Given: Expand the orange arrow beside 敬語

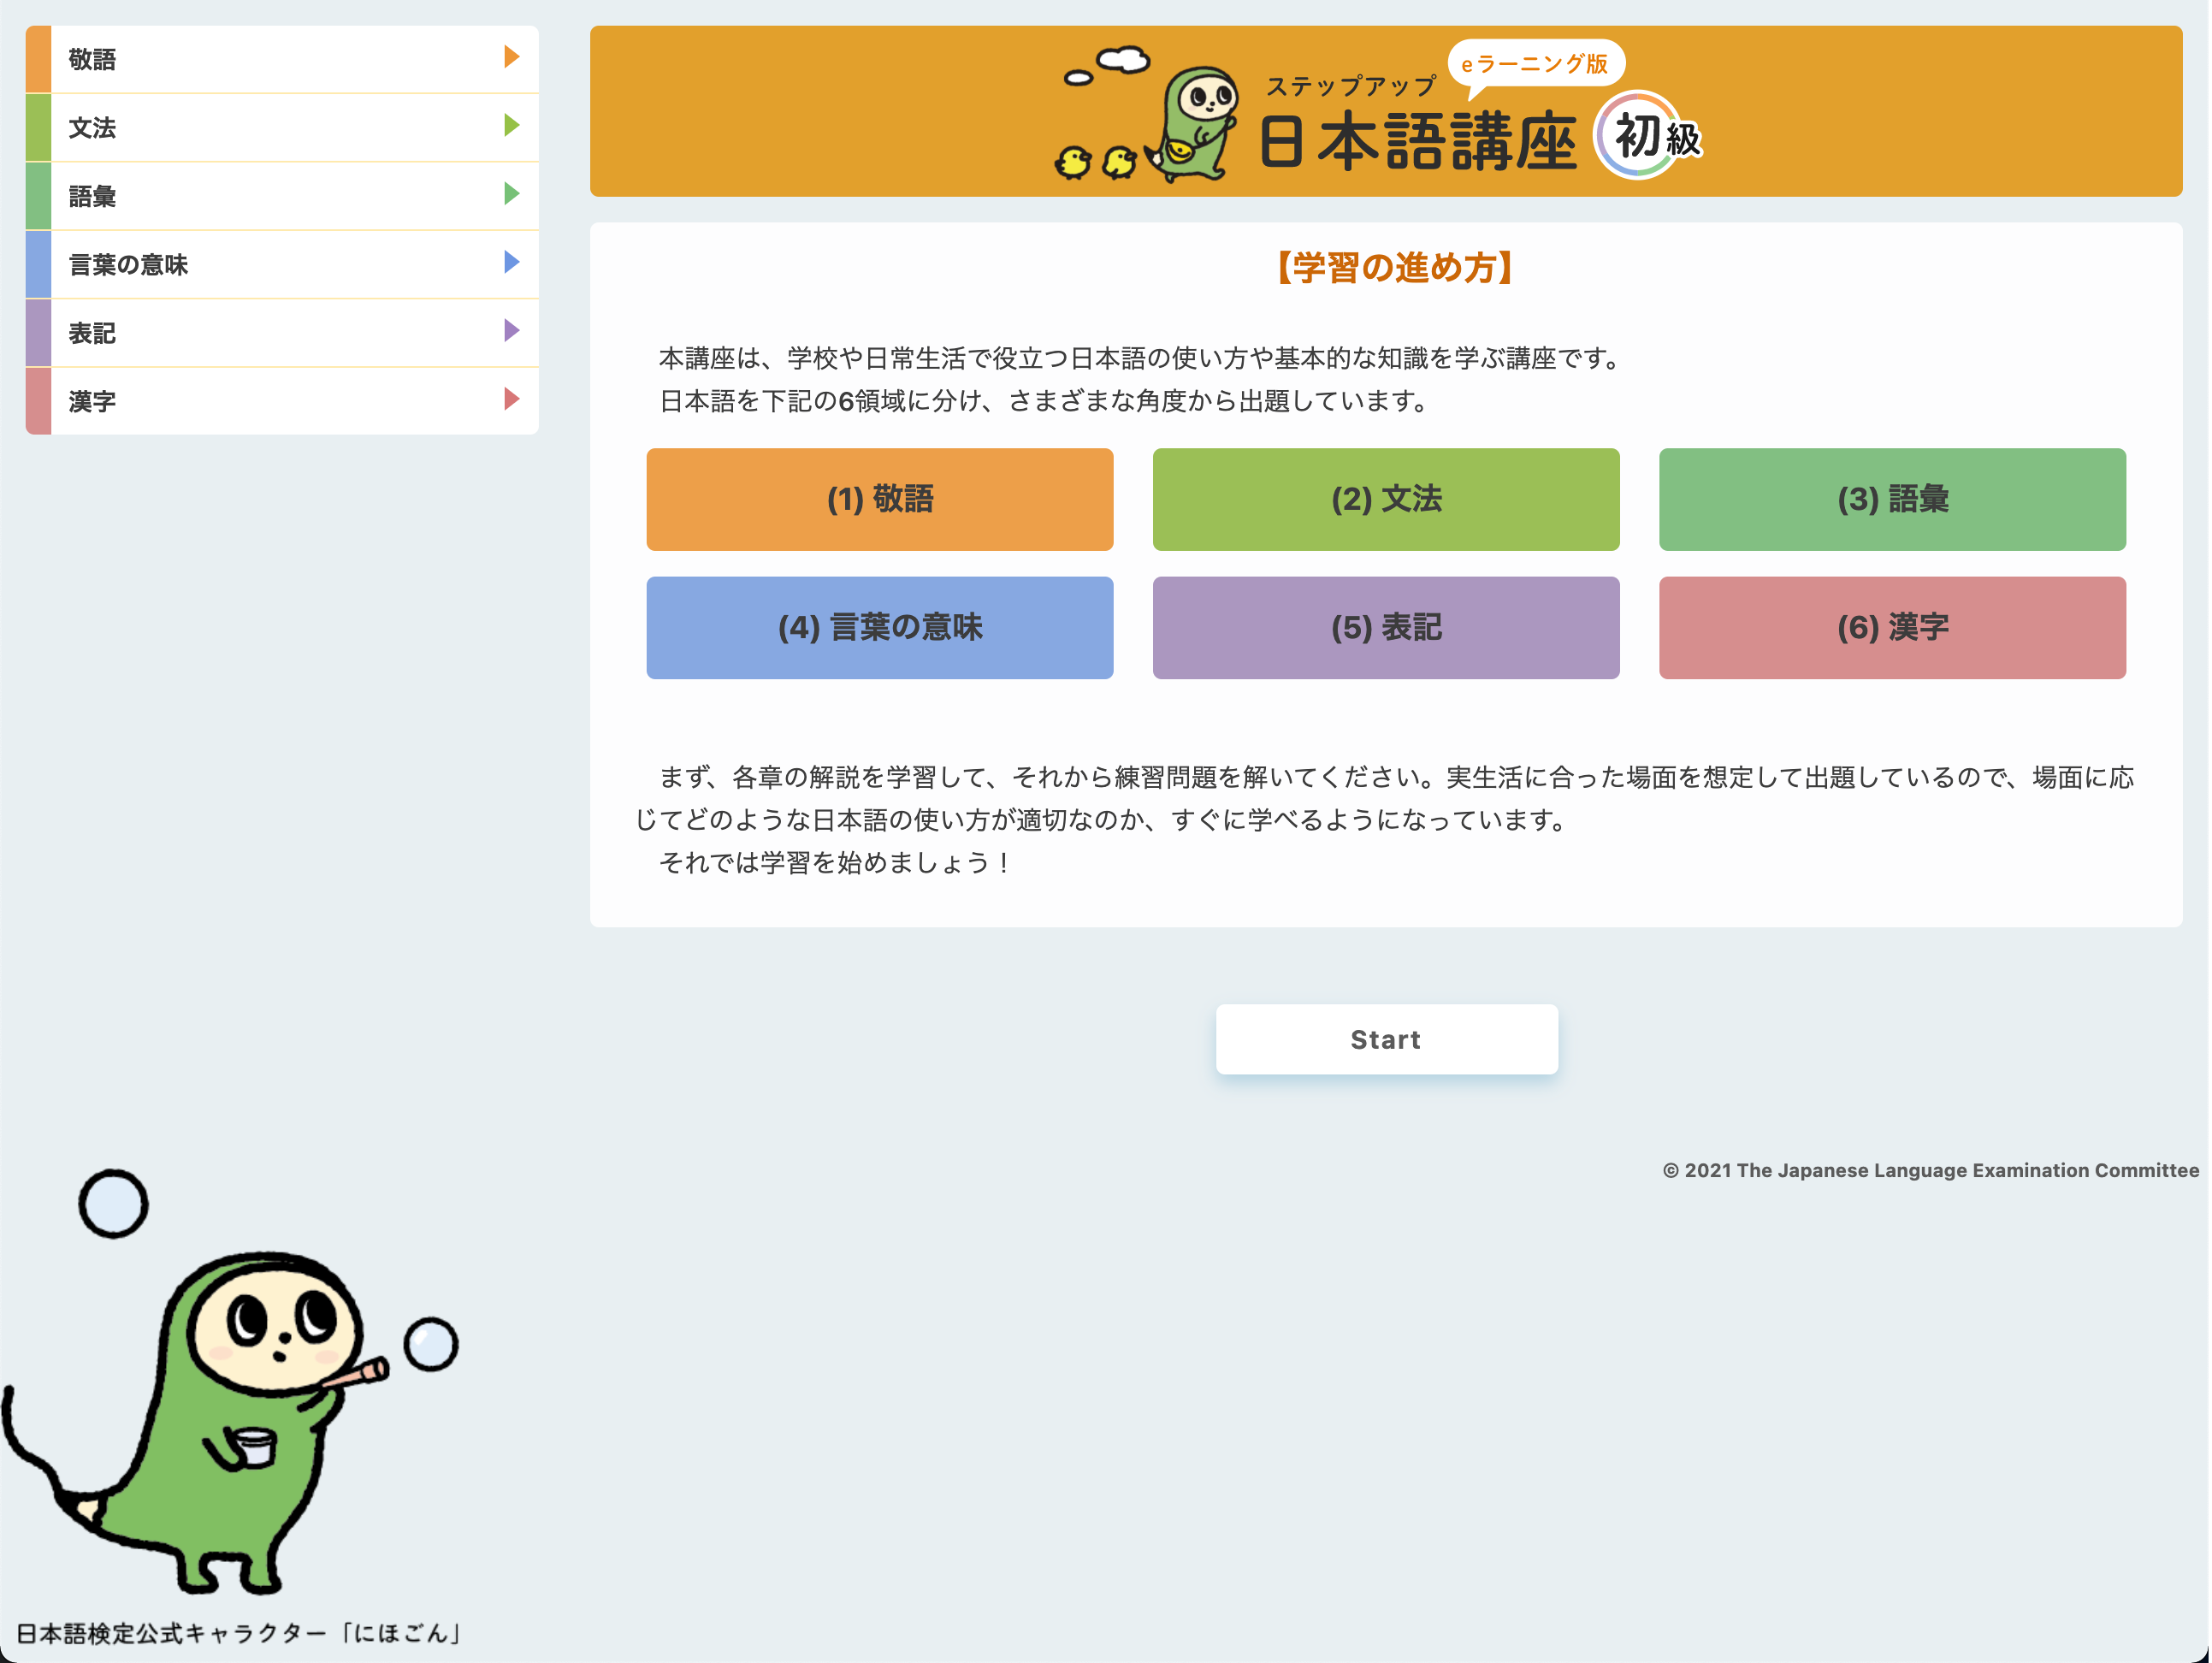Looking at the screenshot, I should [511, 57].
